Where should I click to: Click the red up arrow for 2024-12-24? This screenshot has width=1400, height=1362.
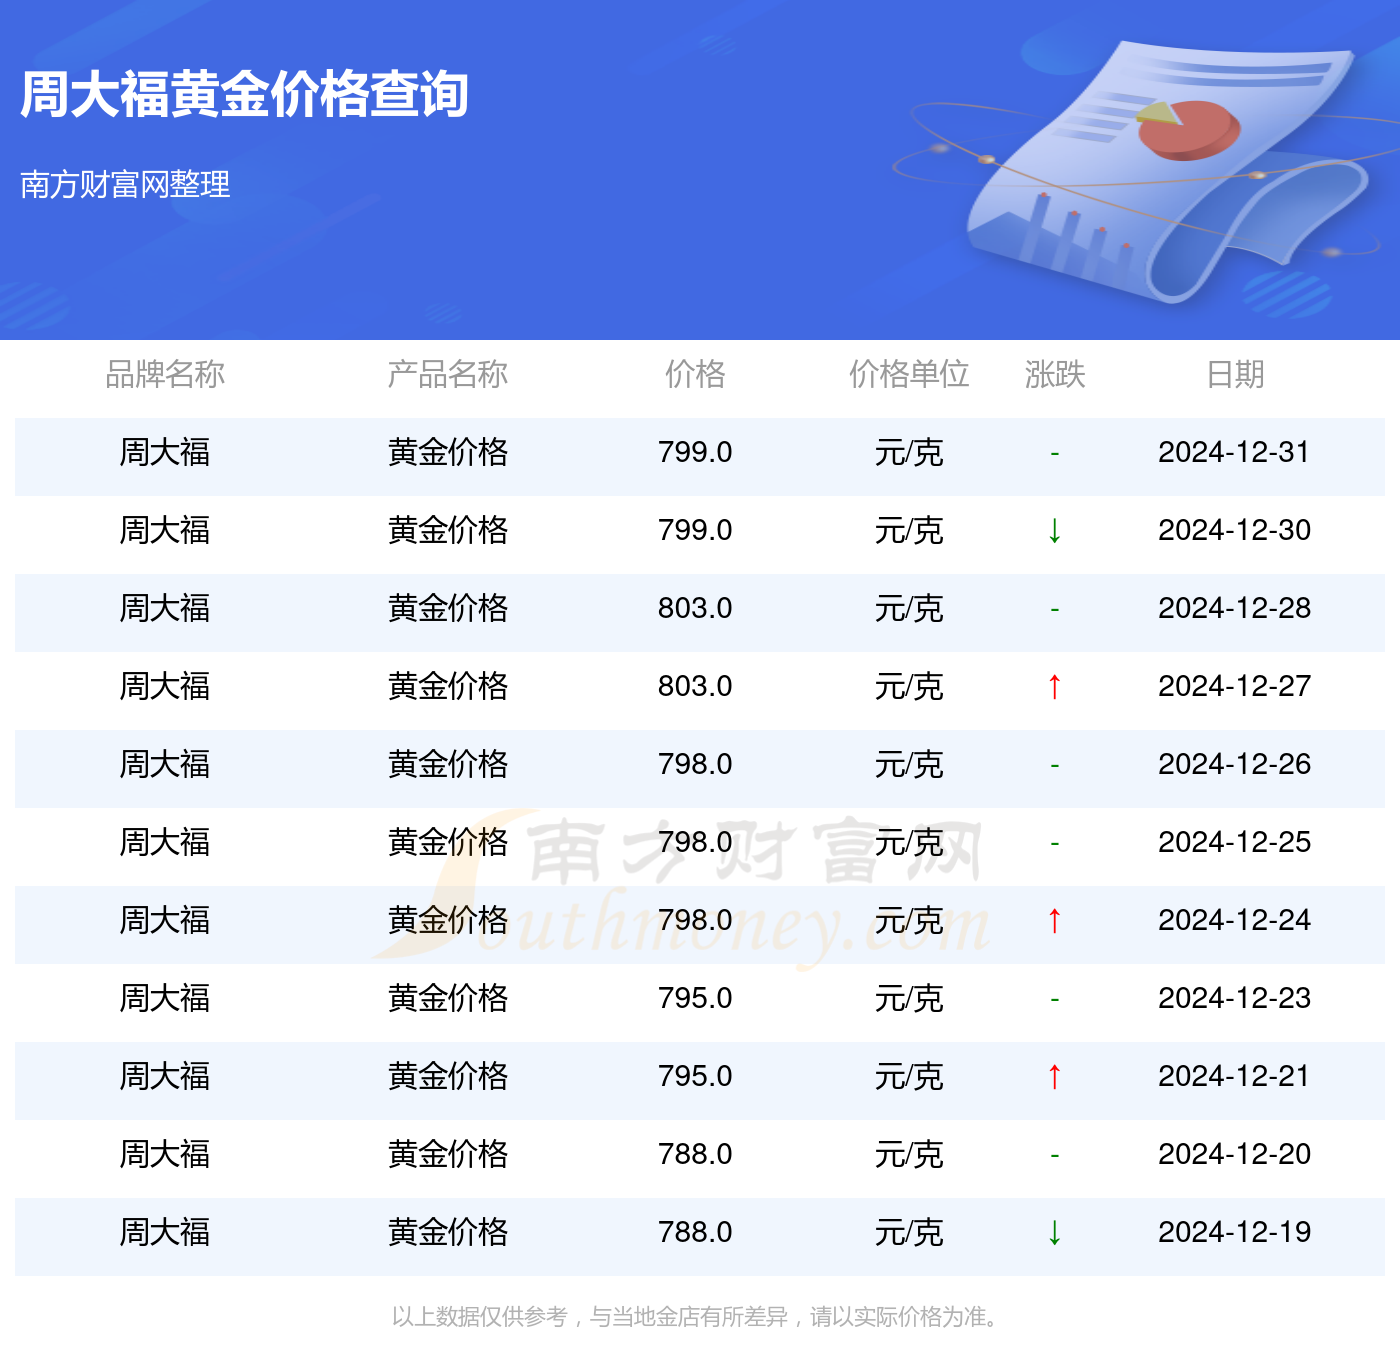[1054, 920]
